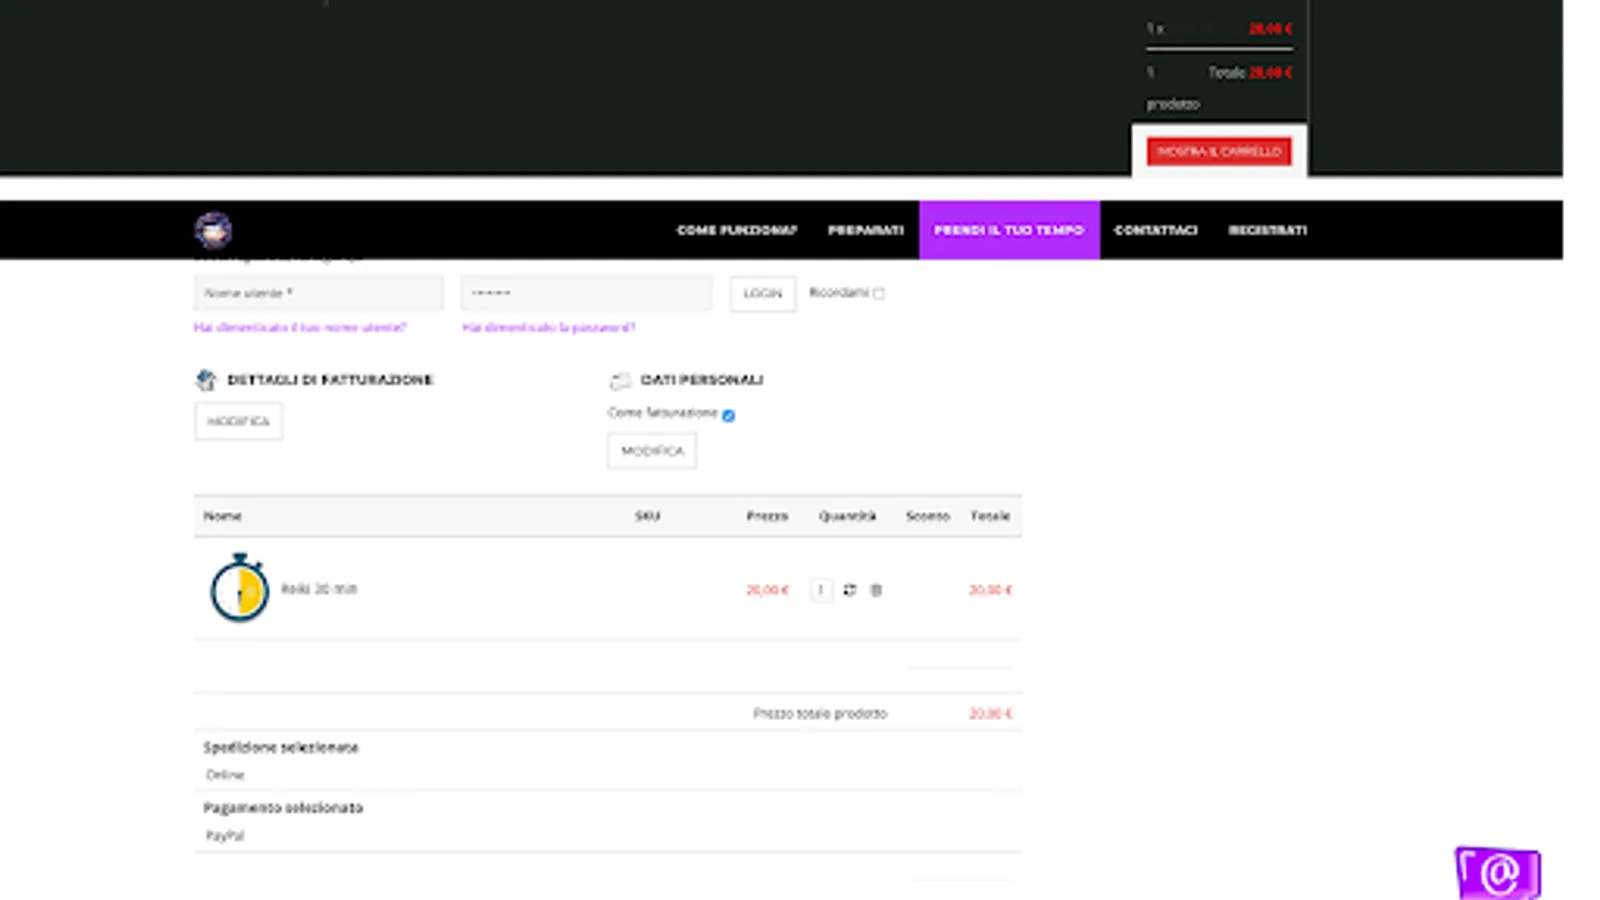This screenshot has width=1600, height=900.
Task: Click the Totale column header
Action: tap(990, 516)
